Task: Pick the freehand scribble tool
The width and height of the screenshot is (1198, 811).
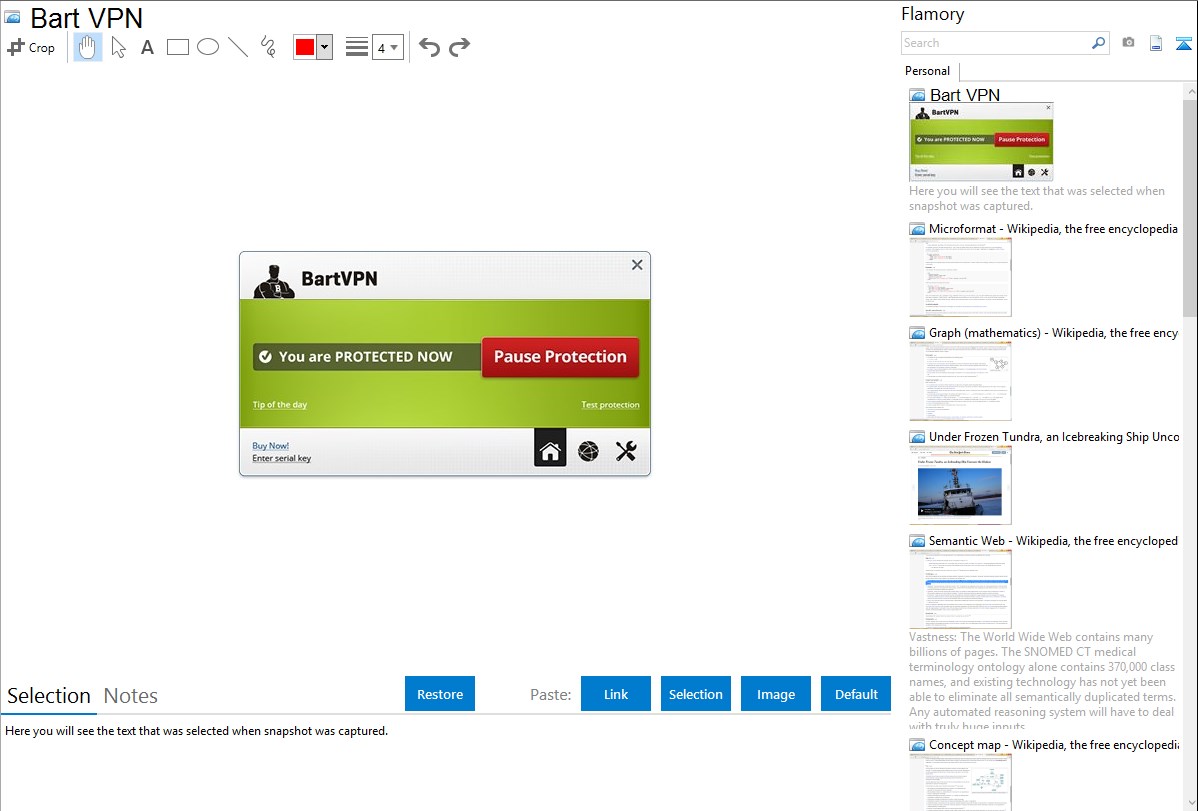Action: pos(268,47)
